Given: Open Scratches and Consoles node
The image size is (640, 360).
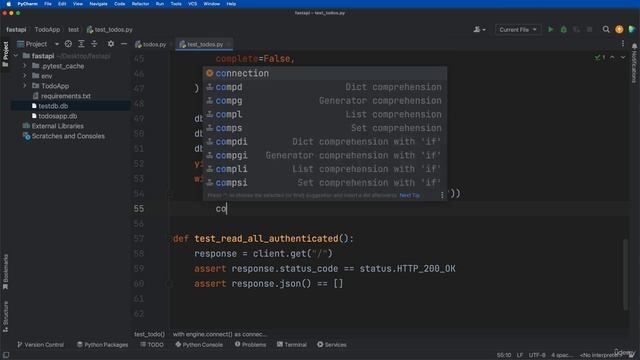Looking at the screenshot, I should [x=68, y=136].
